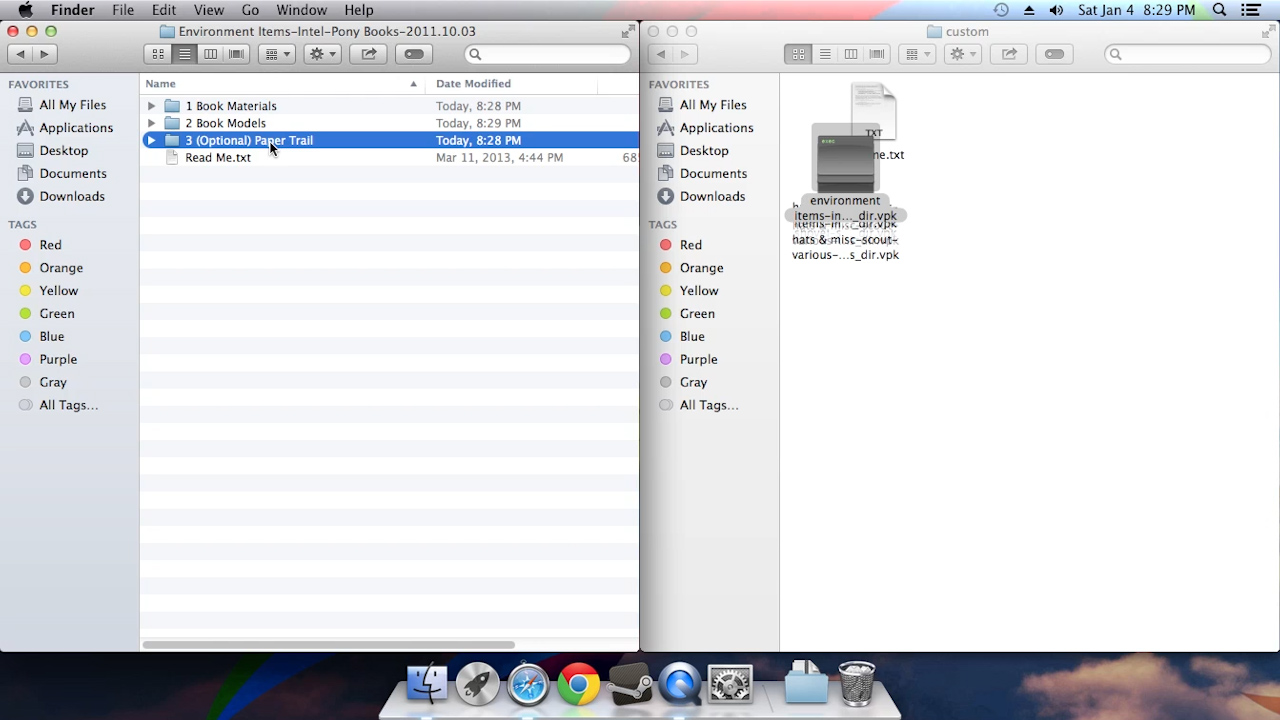The height and width of the screenshot is (720, 1280).
Task: Select Blue tag in custom window sidebar
Action: [692, 337]
